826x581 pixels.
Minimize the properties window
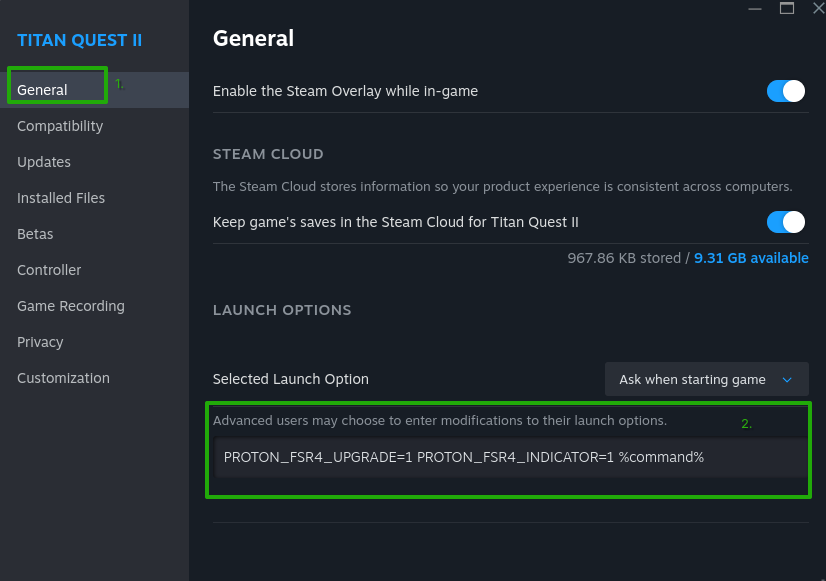tap(753, 8)
